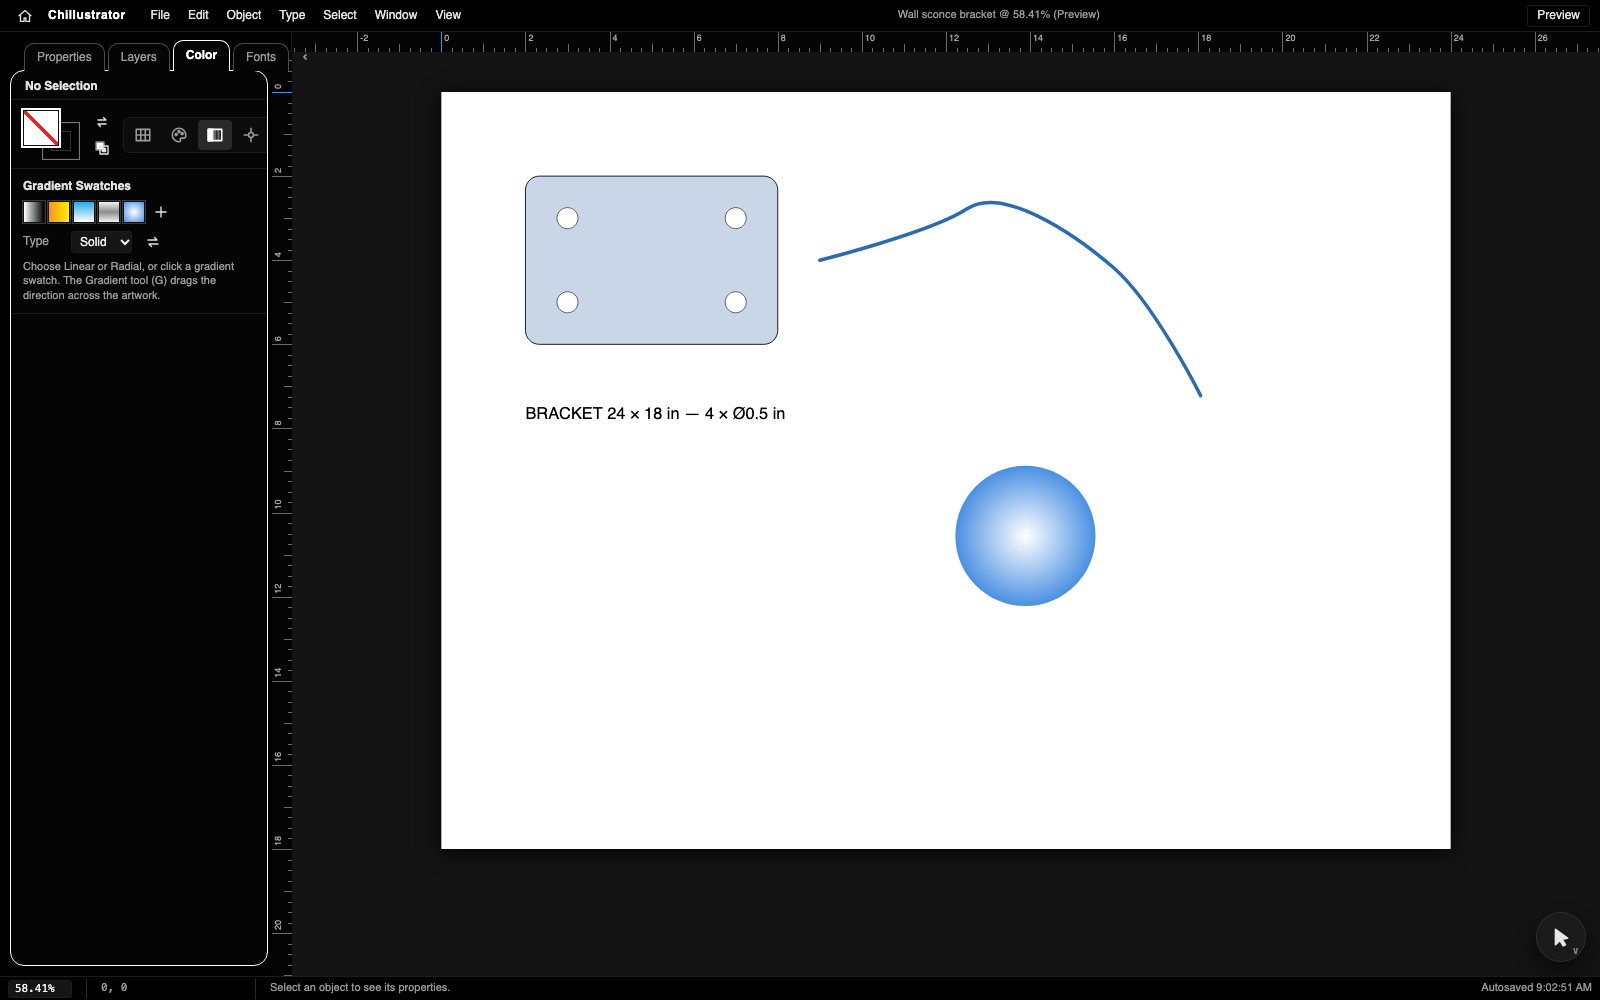Select the light blue bracket rectangle
The width and height of the screenshot is (1600, 1000).
tap(651, 260)
